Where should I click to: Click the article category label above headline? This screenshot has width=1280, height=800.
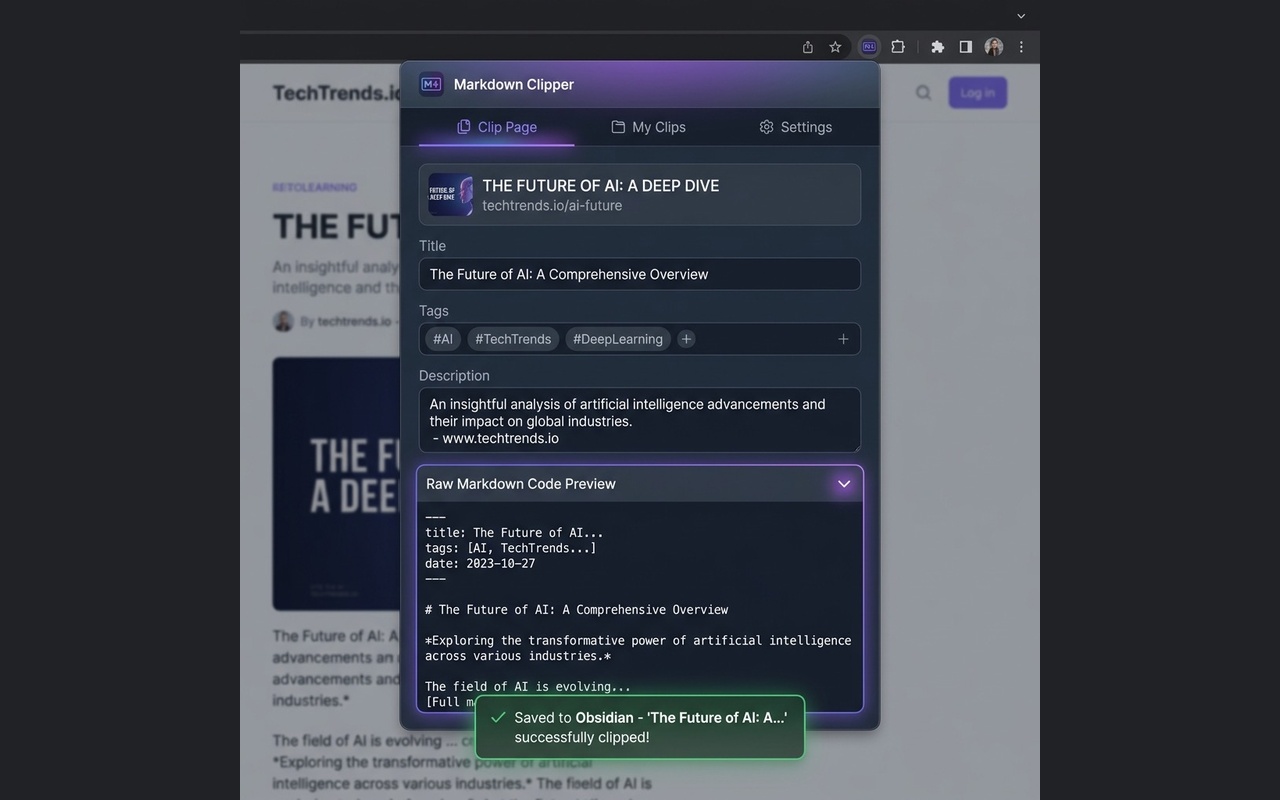[x=315, y=187]
